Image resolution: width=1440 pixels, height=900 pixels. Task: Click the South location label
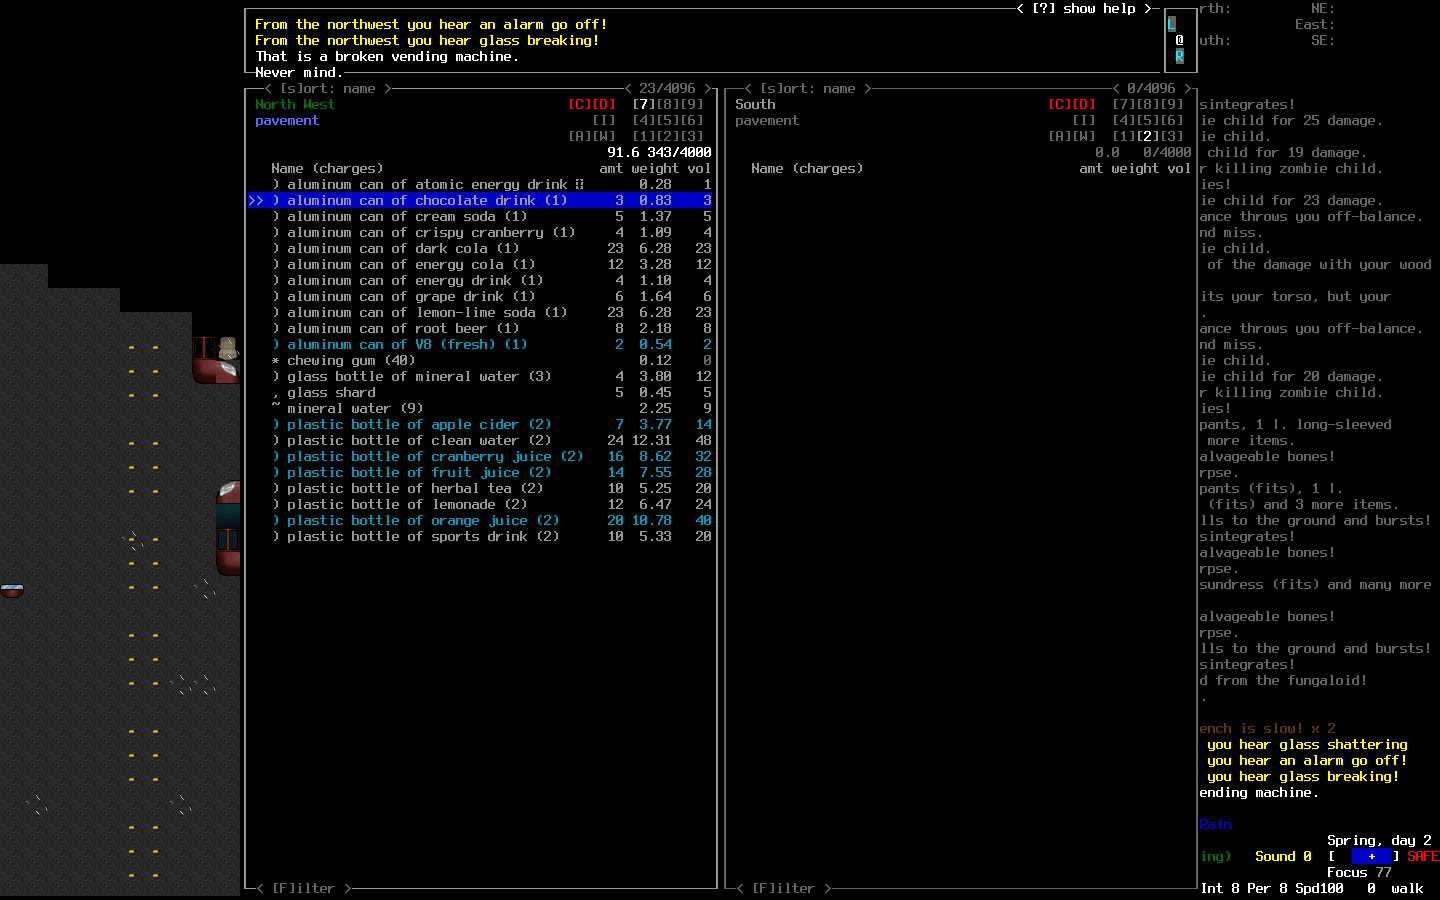click(x=755, y=104)
